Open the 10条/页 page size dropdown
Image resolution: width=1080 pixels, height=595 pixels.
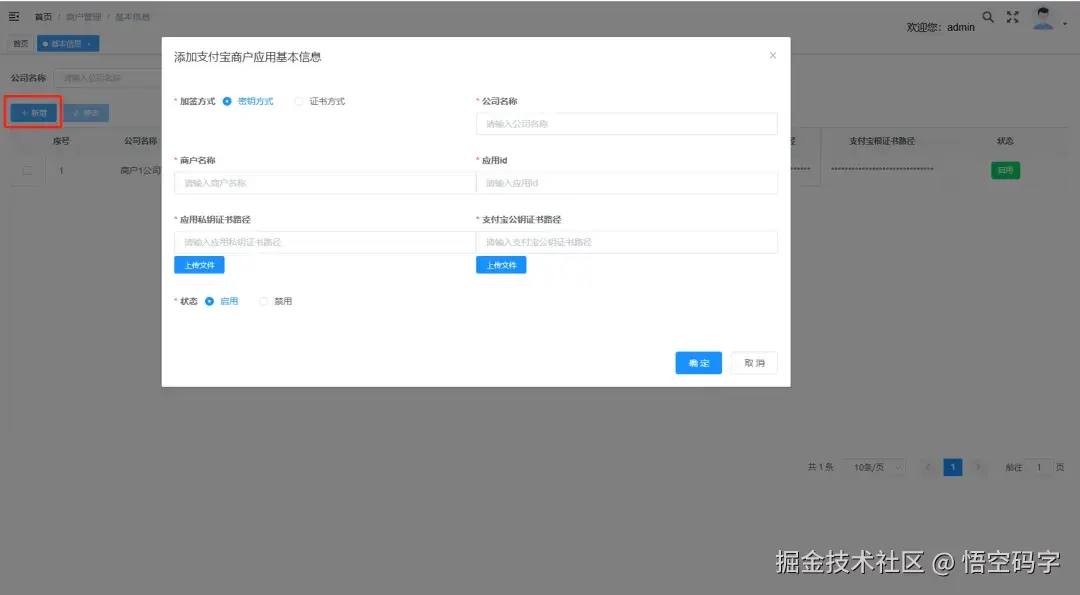pos(876,467)
